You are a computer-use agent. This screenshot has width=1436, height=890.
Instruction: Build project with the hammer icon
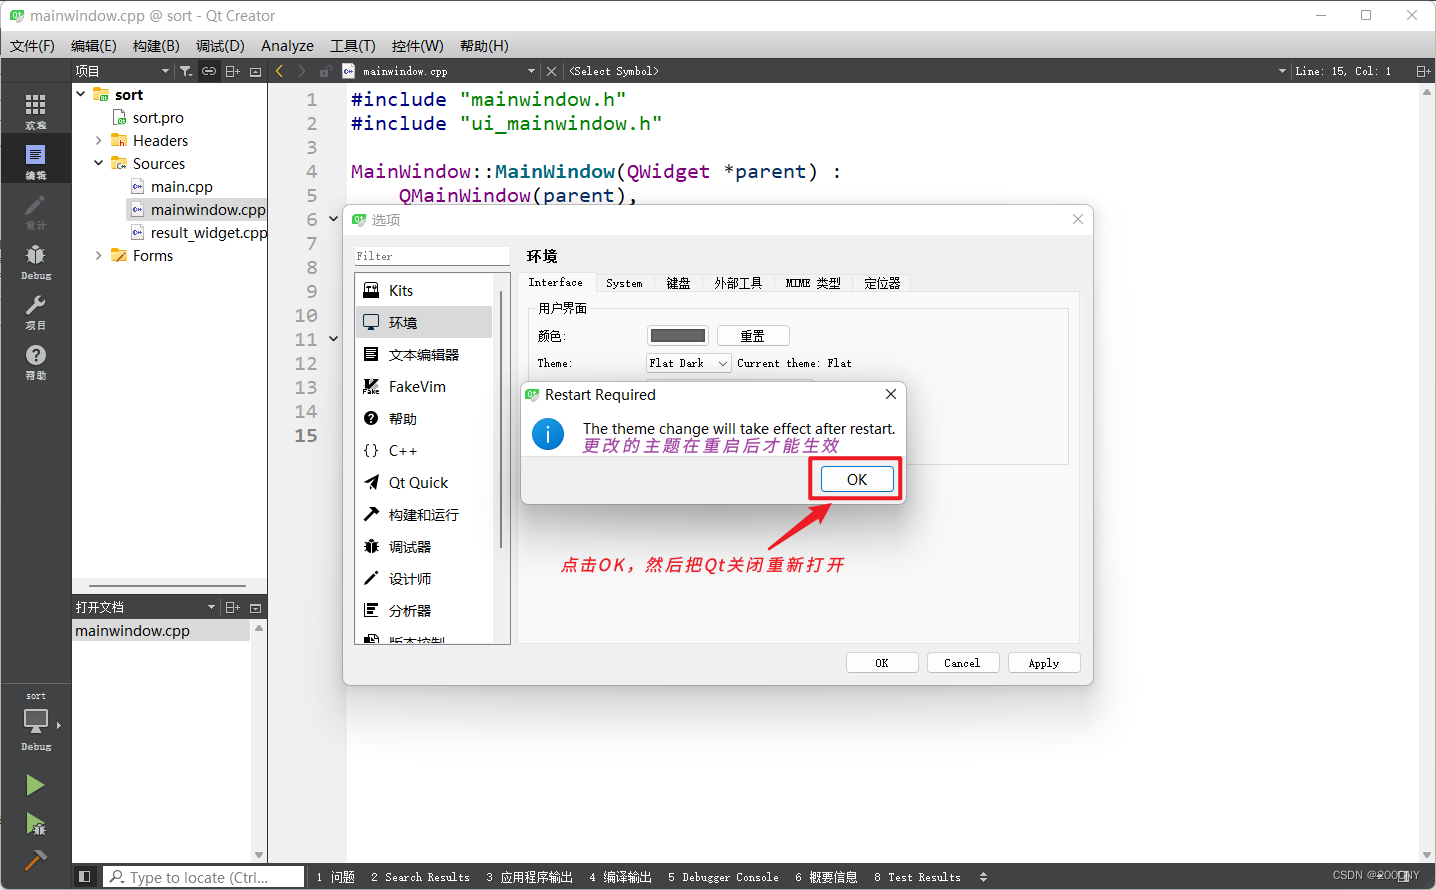pyautogui.click(x=35, y=860)
